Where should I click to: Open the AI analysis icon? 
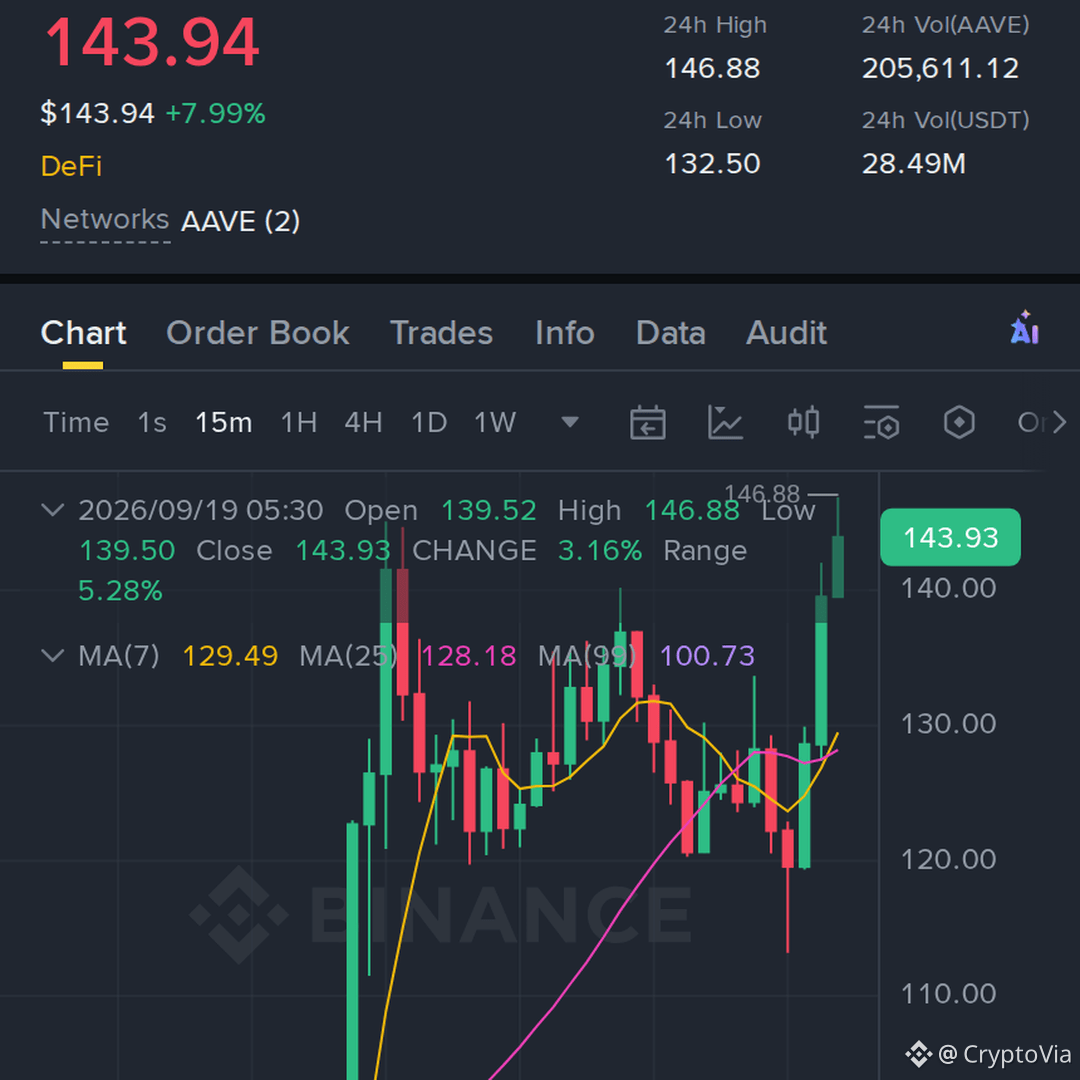click(x=1024, y=329)
